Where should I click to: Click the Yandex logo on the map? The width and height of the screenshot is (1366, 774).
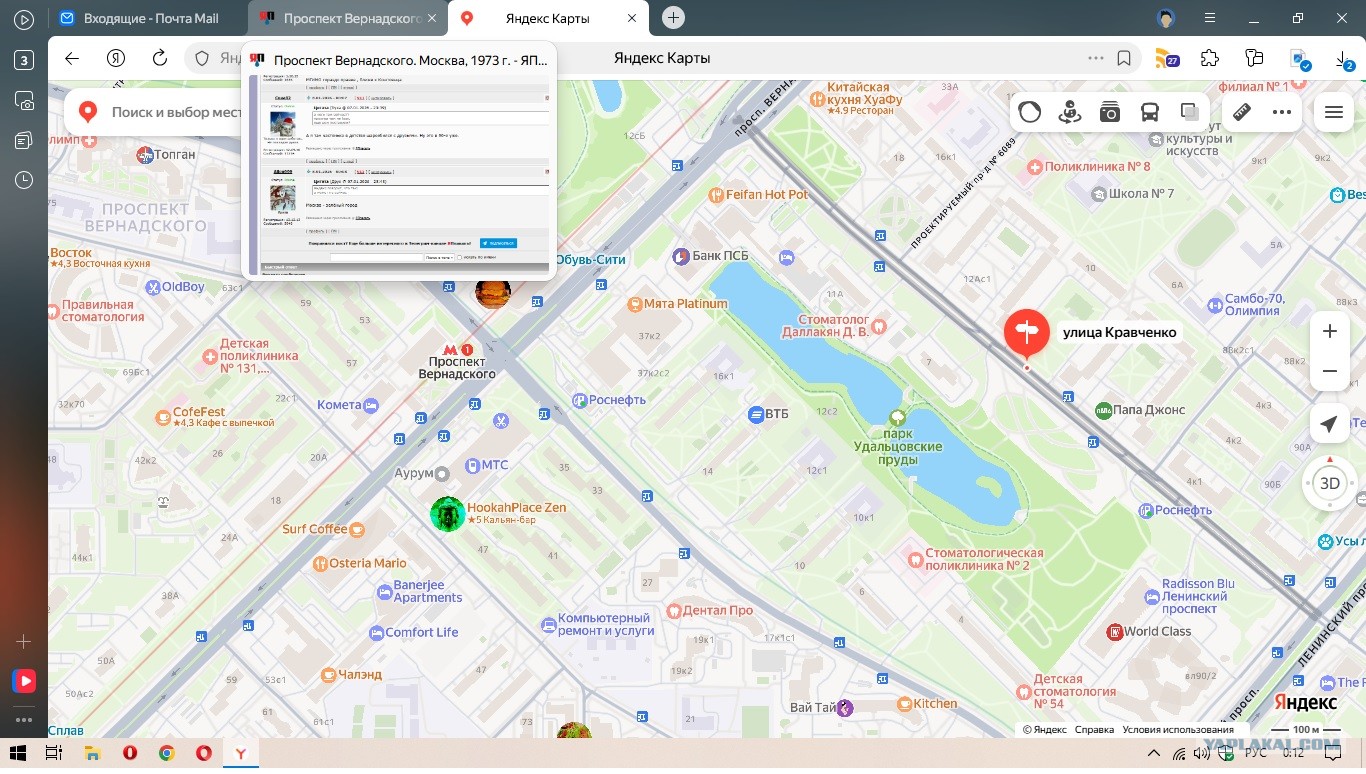[1305, 703]
